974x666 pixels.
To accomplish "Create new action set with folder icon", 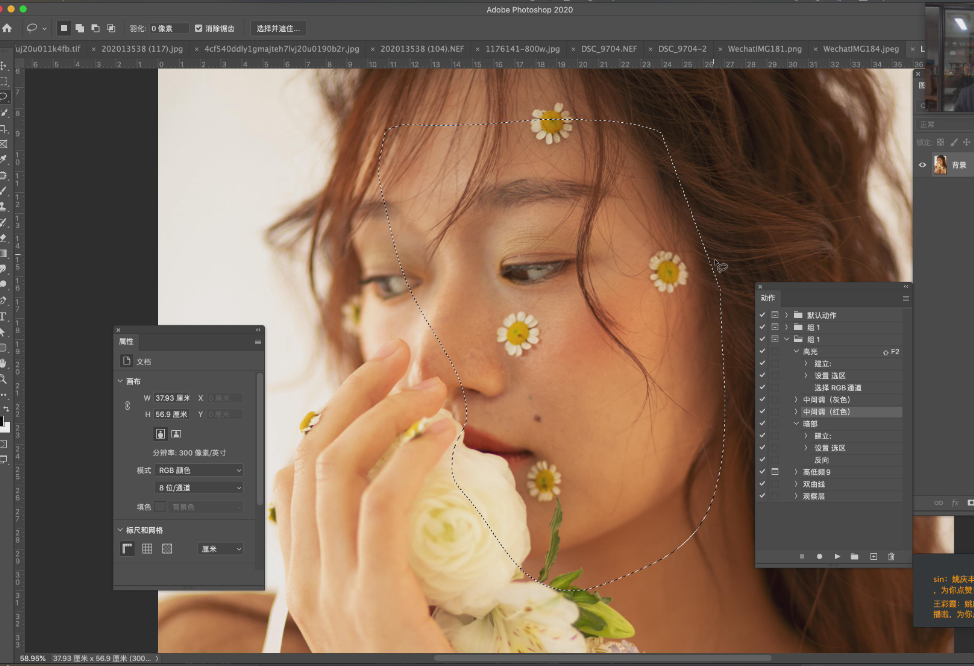I will pos(855,556).
